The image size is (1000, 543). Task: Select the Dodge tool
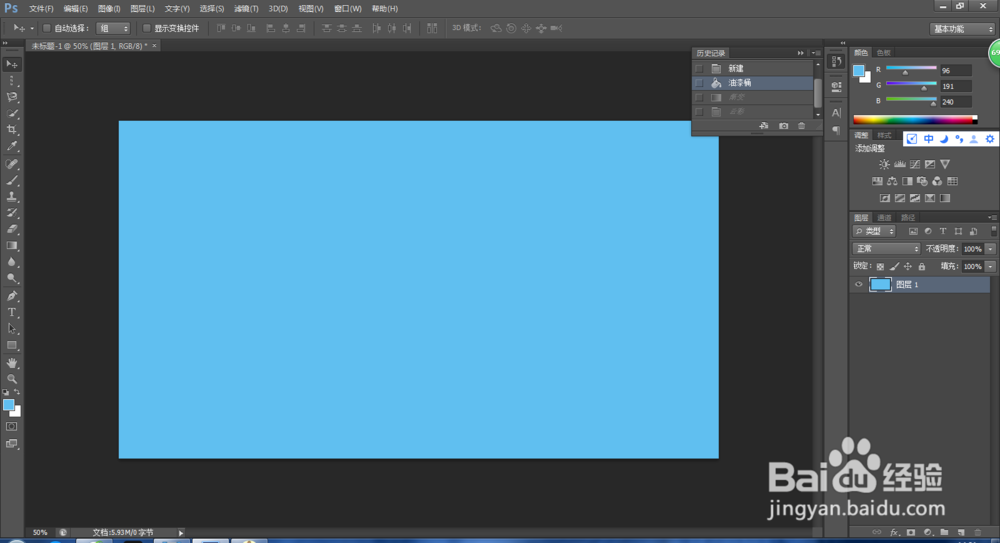11,278
